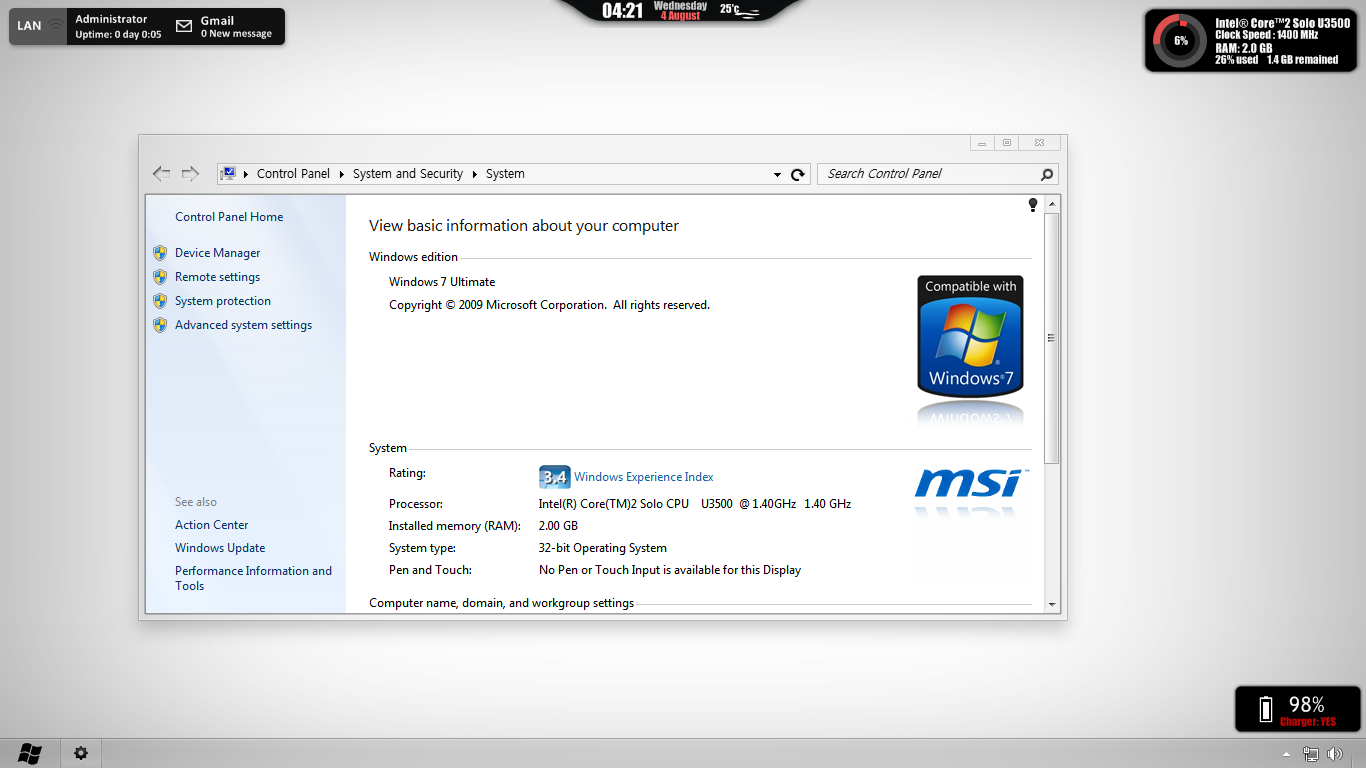Click the shield icon beside Remote settings

(160, 277)
